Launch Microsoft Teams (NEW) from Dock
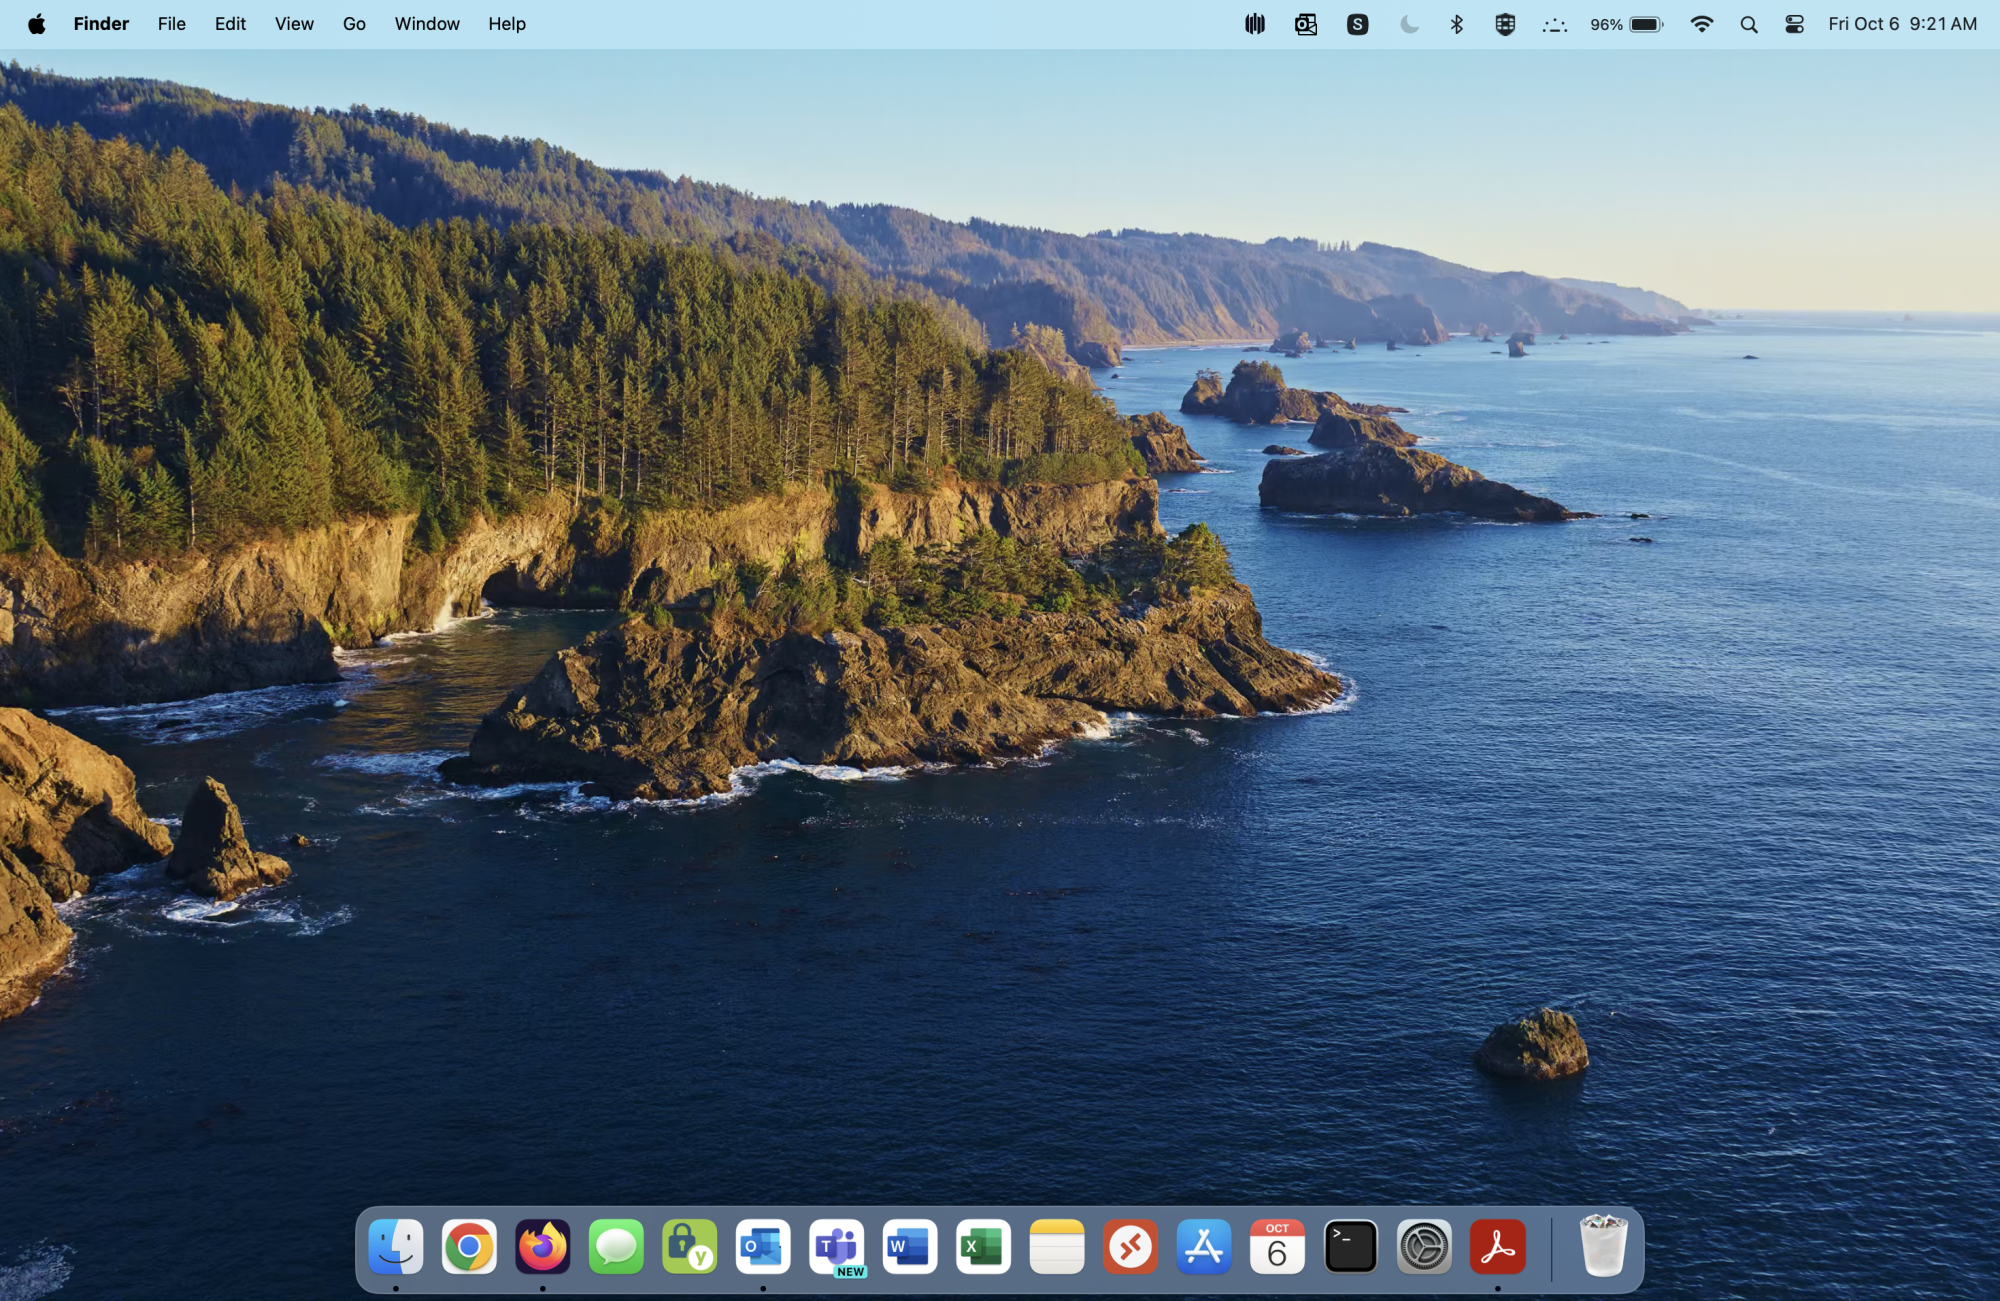The image size is (2000, 1301). point(836,1246)
